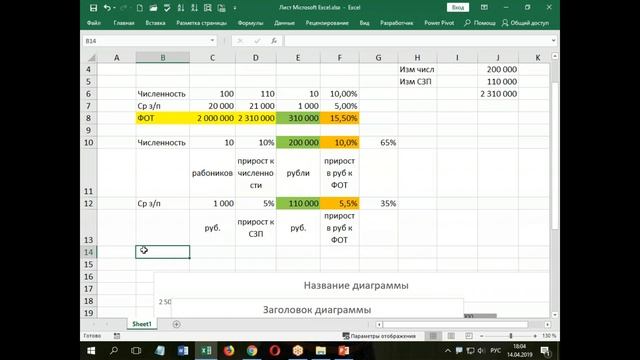Save the workbook with the floppy icon

pos(93,8)
